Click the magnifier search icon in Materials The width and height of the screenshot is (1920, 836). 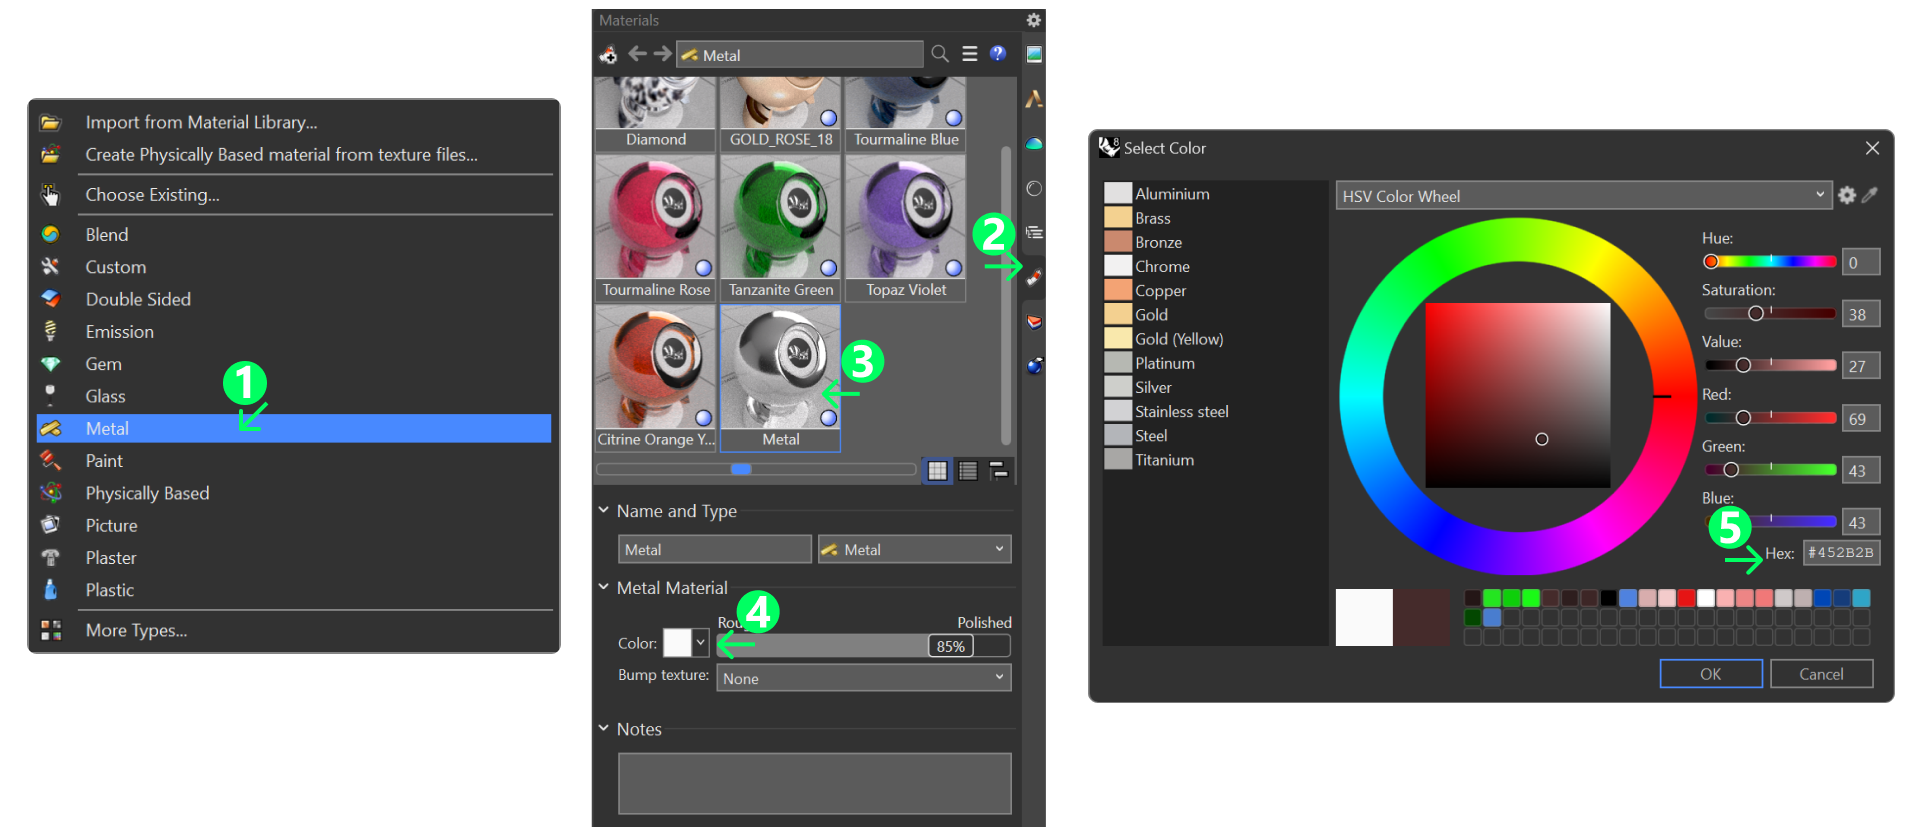(x=940, y=54)
